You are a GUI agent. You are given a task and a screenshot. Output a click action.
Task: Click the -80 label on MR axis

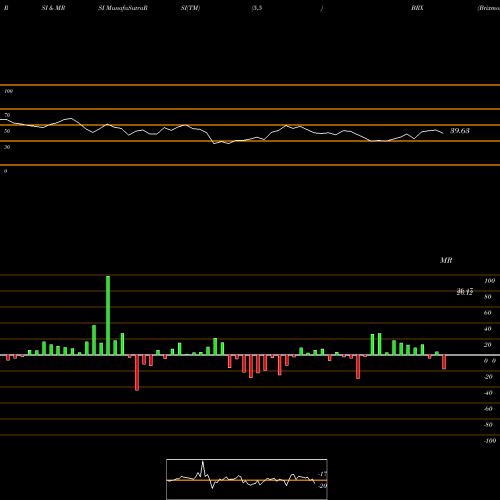(x=488, y=425)
